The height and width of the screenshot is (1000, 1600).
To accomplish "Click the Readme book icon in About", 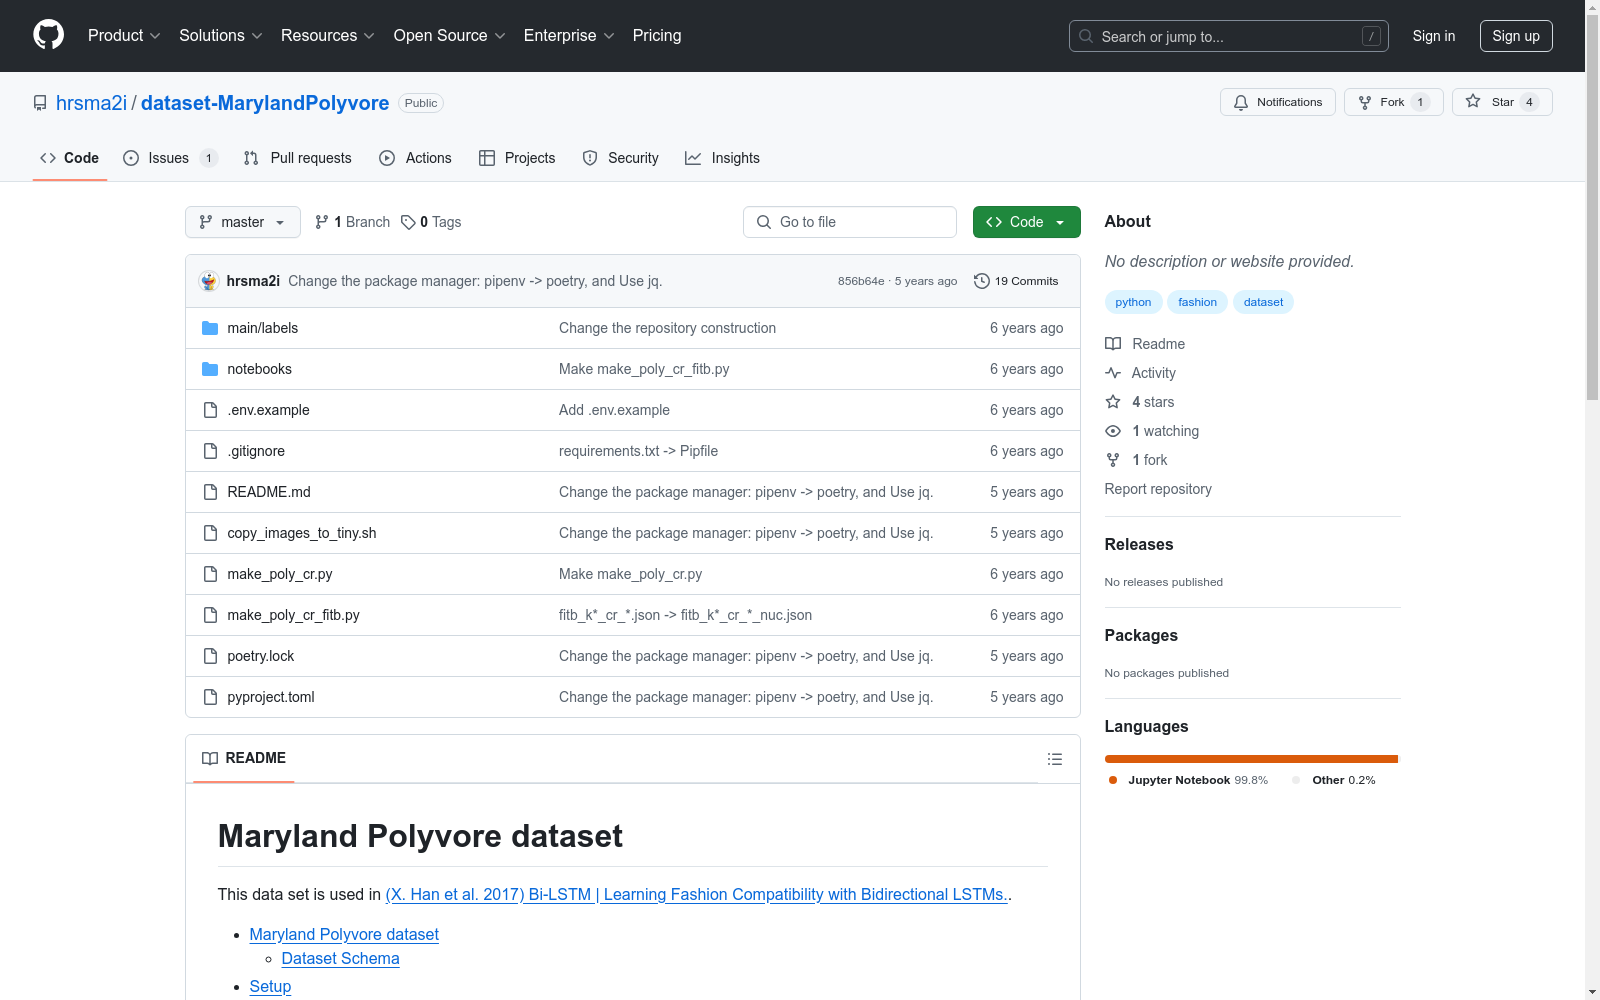I will 1113,344.
